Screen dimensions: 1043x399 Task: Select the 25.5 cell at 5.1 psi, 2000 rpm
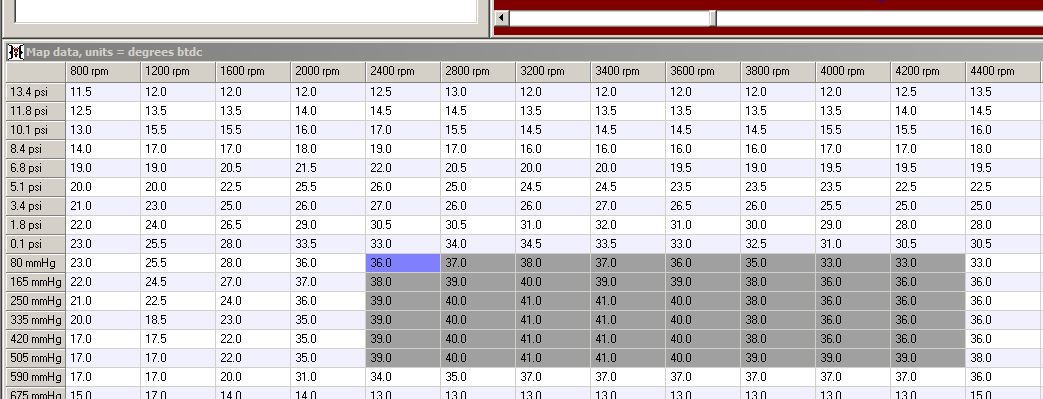328,187
